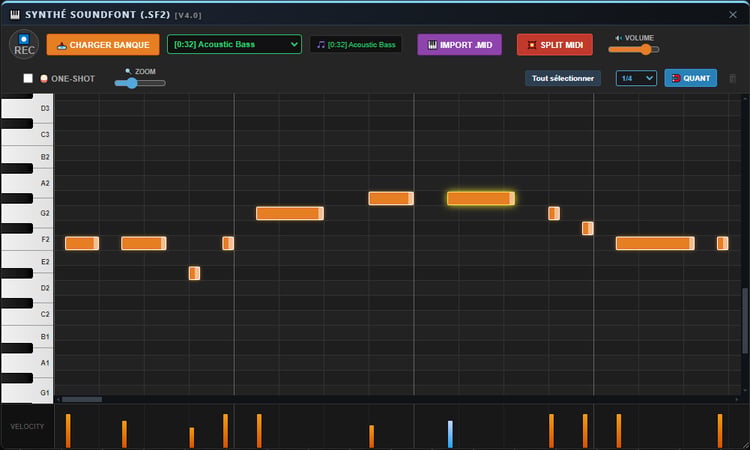Click Tout sélectionner to select all notes
This screenshot has width=750, height=450.
coord(563,78)
